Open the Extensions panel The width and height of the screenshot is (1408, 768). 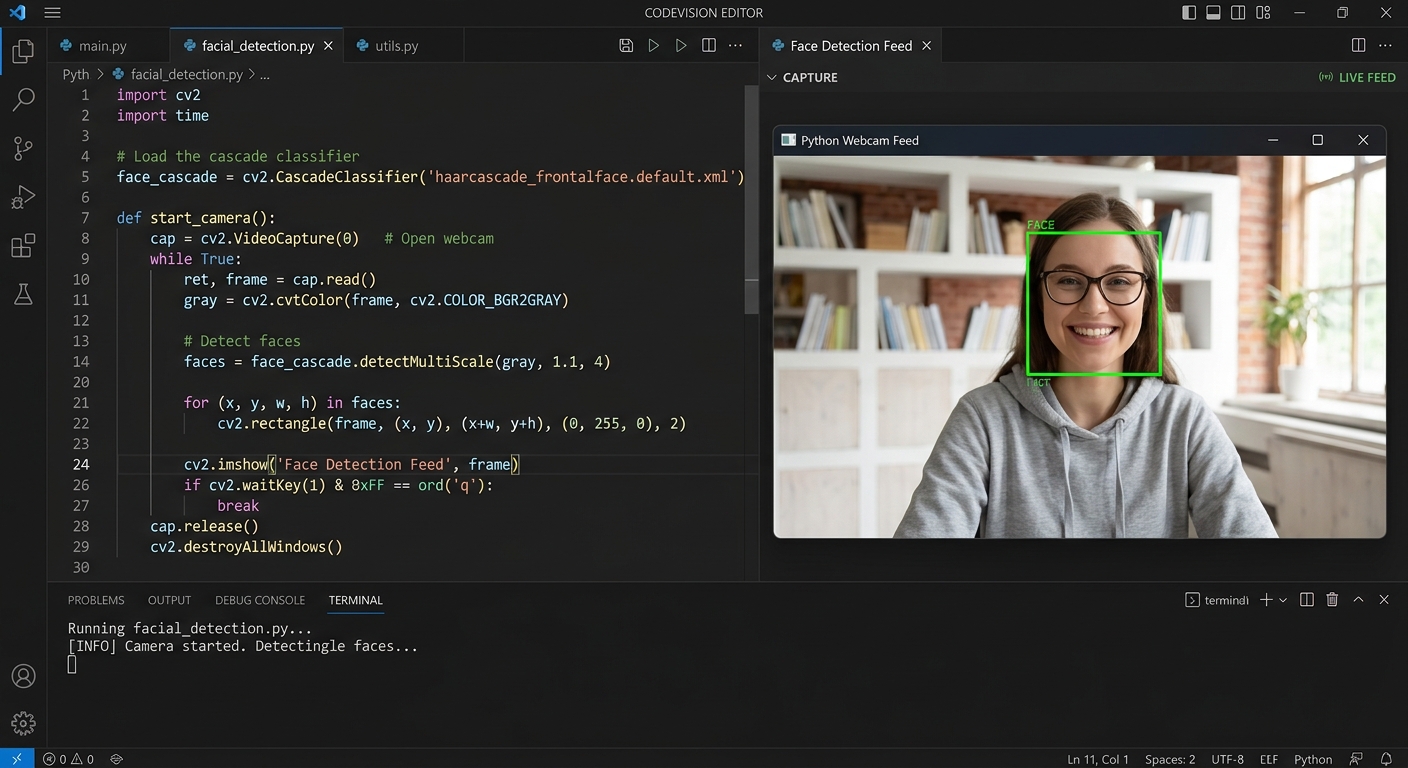(23, 245)
